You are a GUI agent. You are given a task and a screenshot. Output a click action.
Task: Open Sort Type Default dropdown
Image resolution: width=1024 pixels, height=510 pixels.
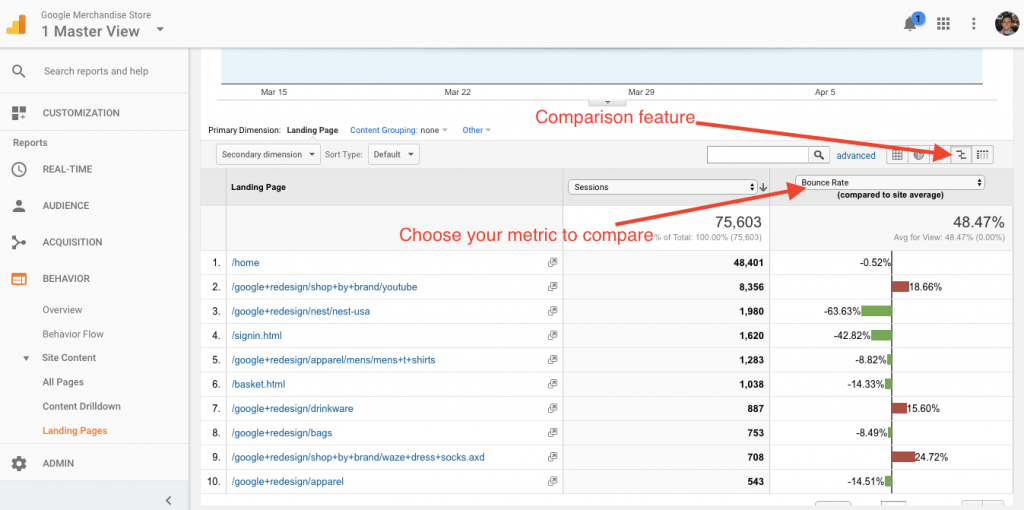tap(394, 155)
